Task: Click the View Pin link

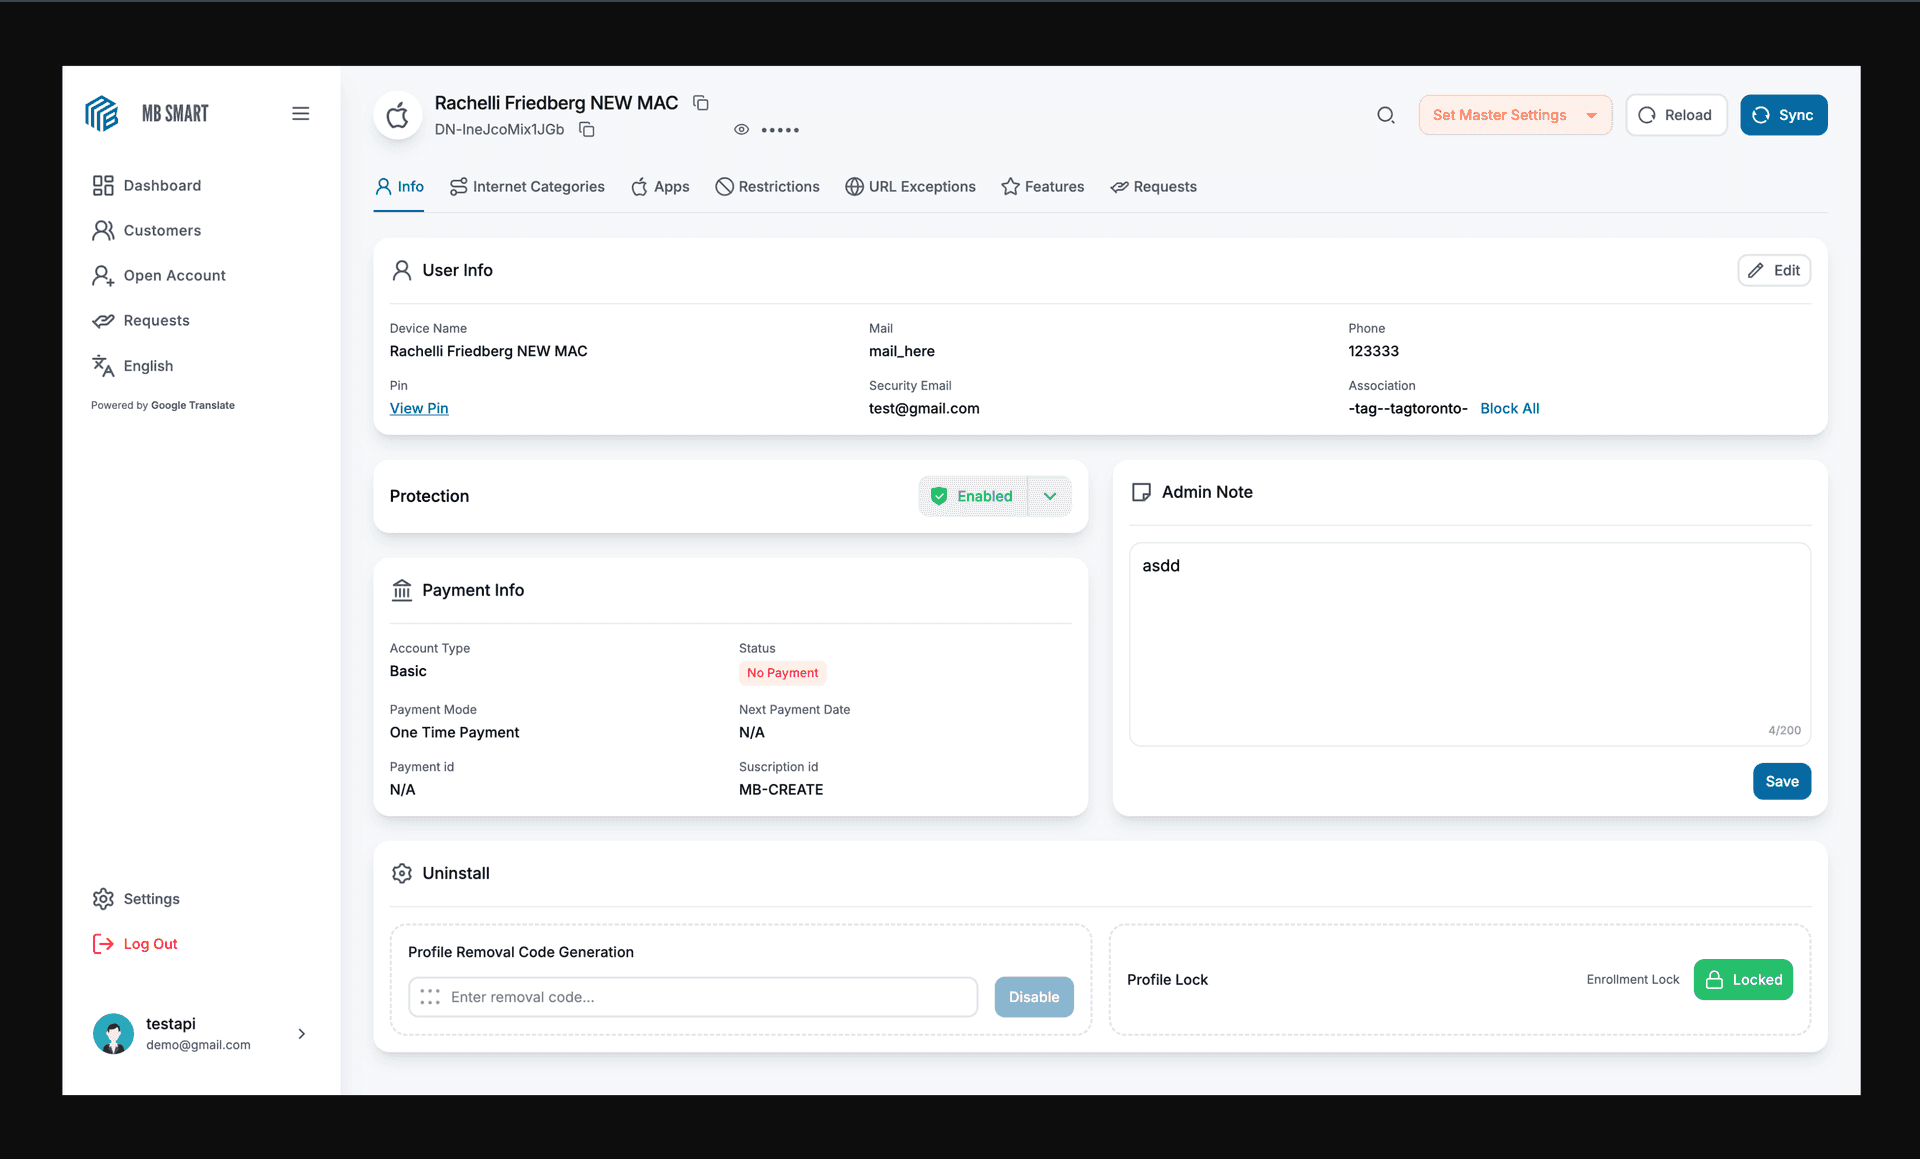Action: click(x=419, y=409)
